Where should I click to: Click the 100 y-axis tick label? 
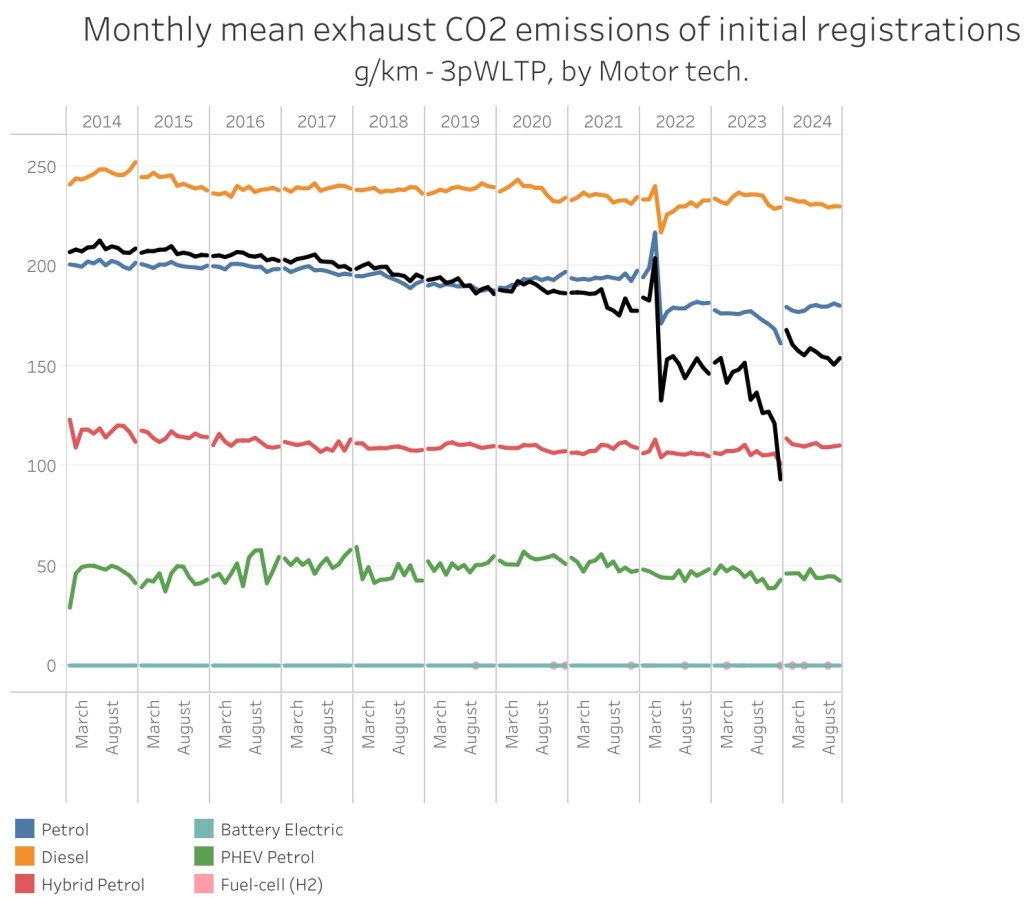(x=41, y=466)
